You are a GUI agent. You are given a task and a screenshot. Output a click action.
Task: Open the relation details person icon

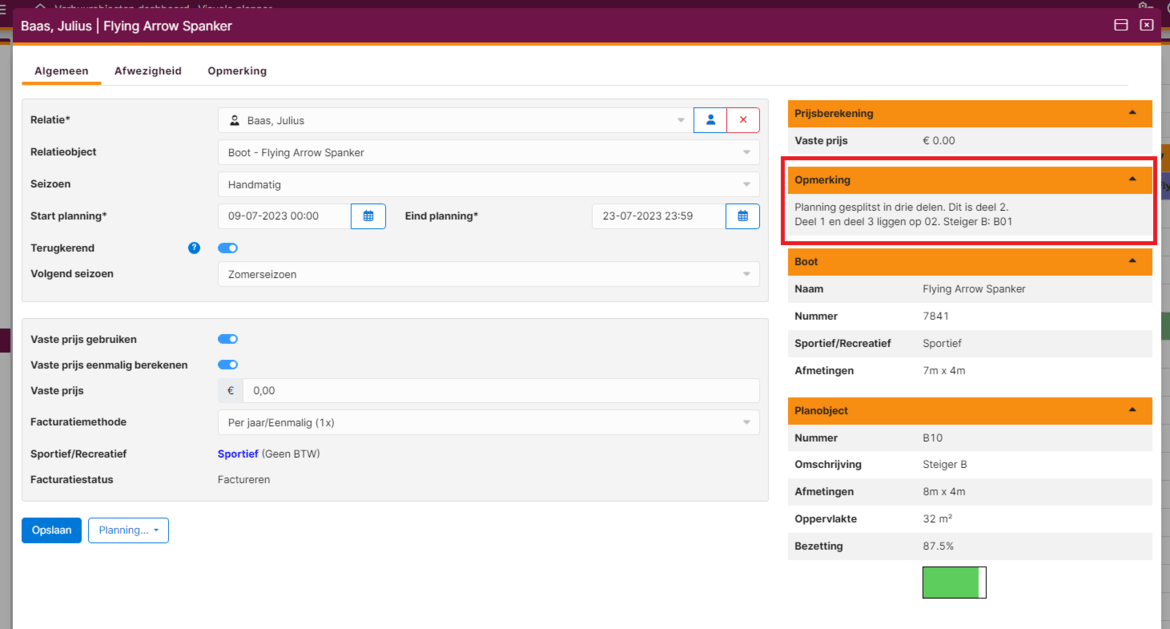click(x=710, y=120)
